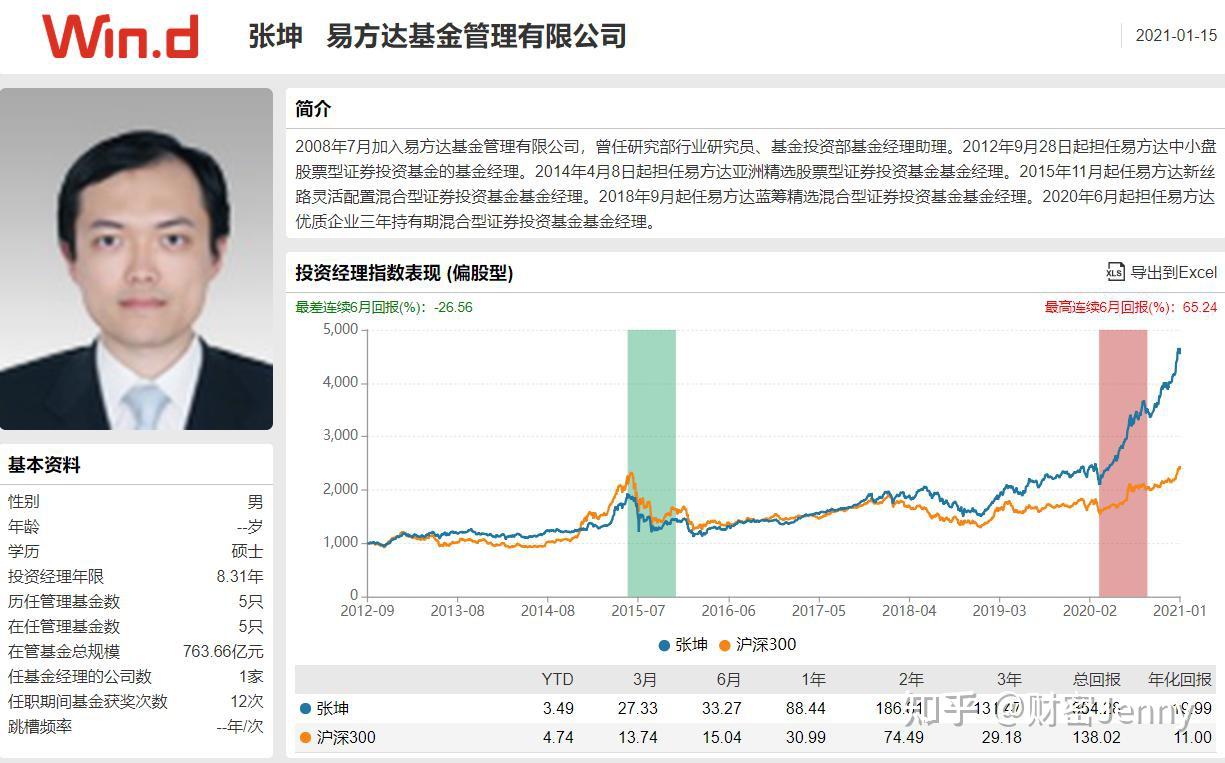Toggle the orange 沪深300 legend marker under the chart
Screen dimensions: 1225x763
(725, 645)
